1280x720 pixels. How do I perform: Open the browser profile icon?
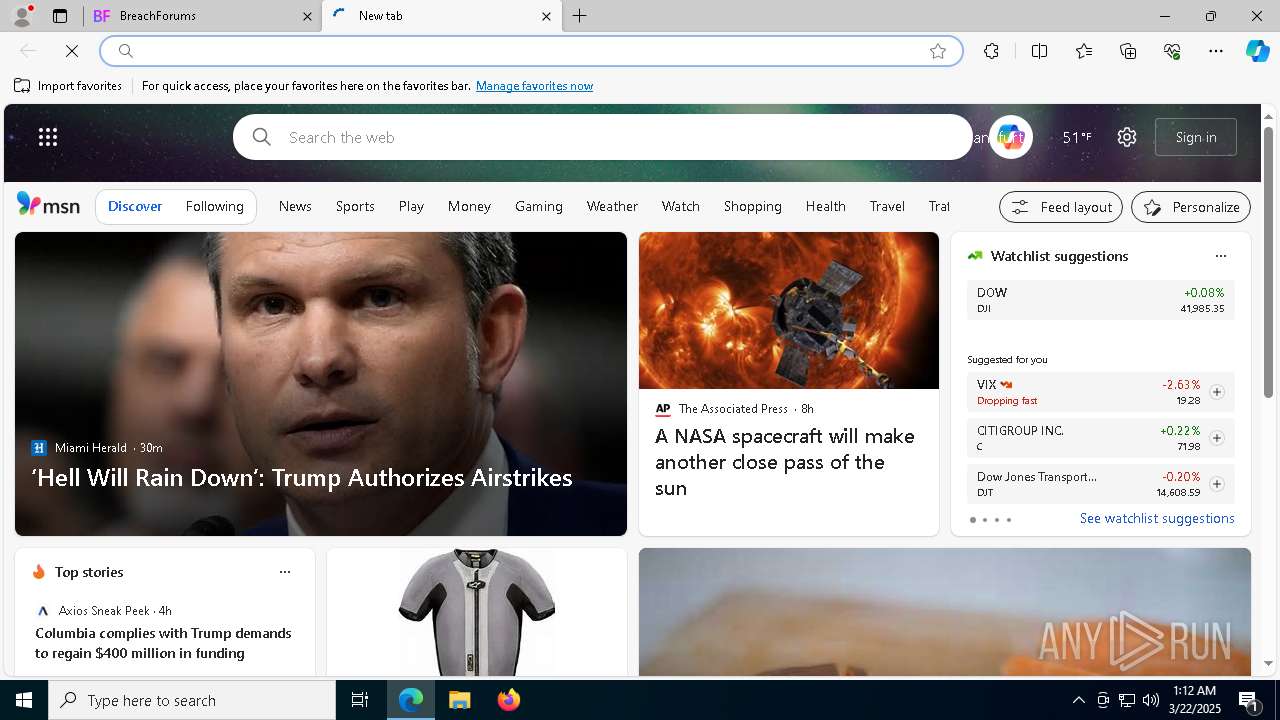(21, 16)
